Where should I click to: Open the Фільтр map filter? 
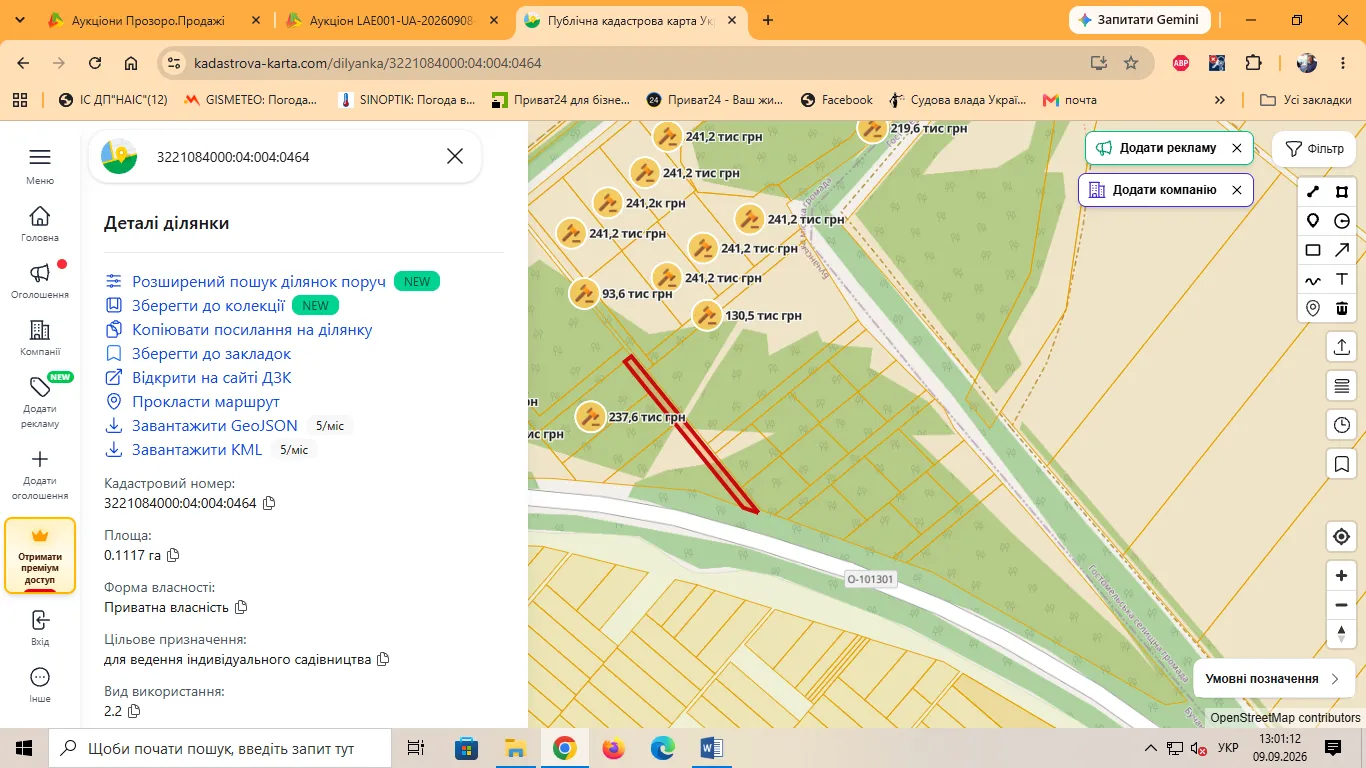pos(1314,148)
